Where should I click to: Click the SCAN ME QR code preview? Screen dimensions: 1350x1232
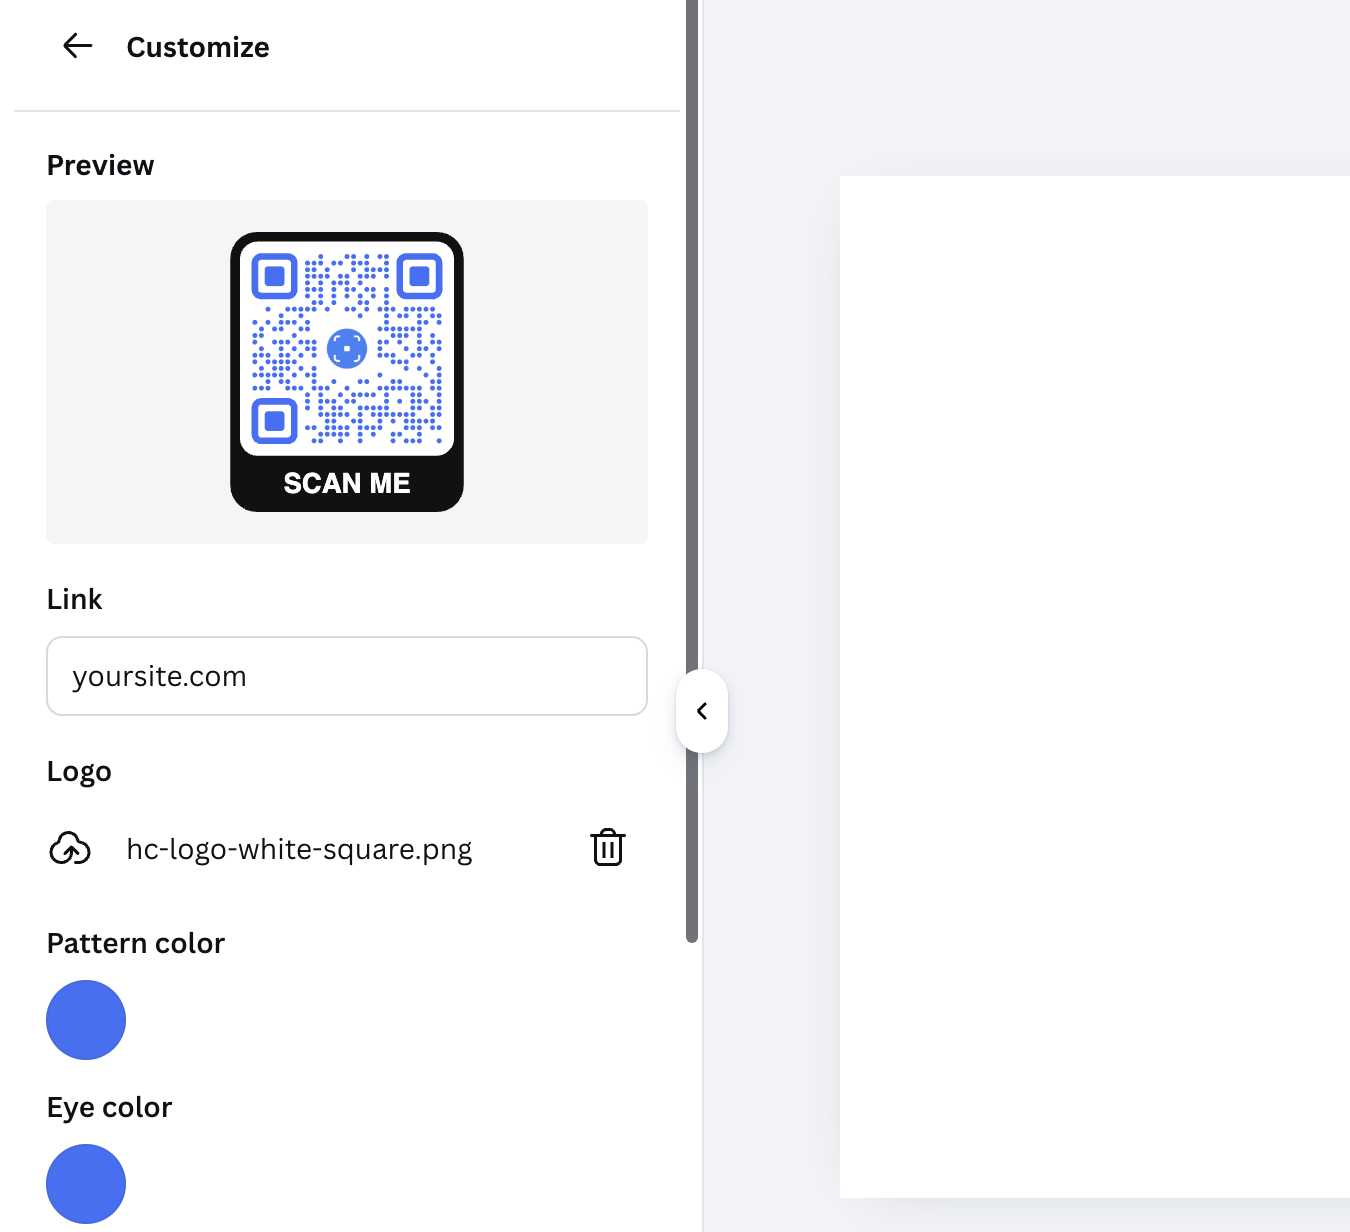(x=347, y=372)
